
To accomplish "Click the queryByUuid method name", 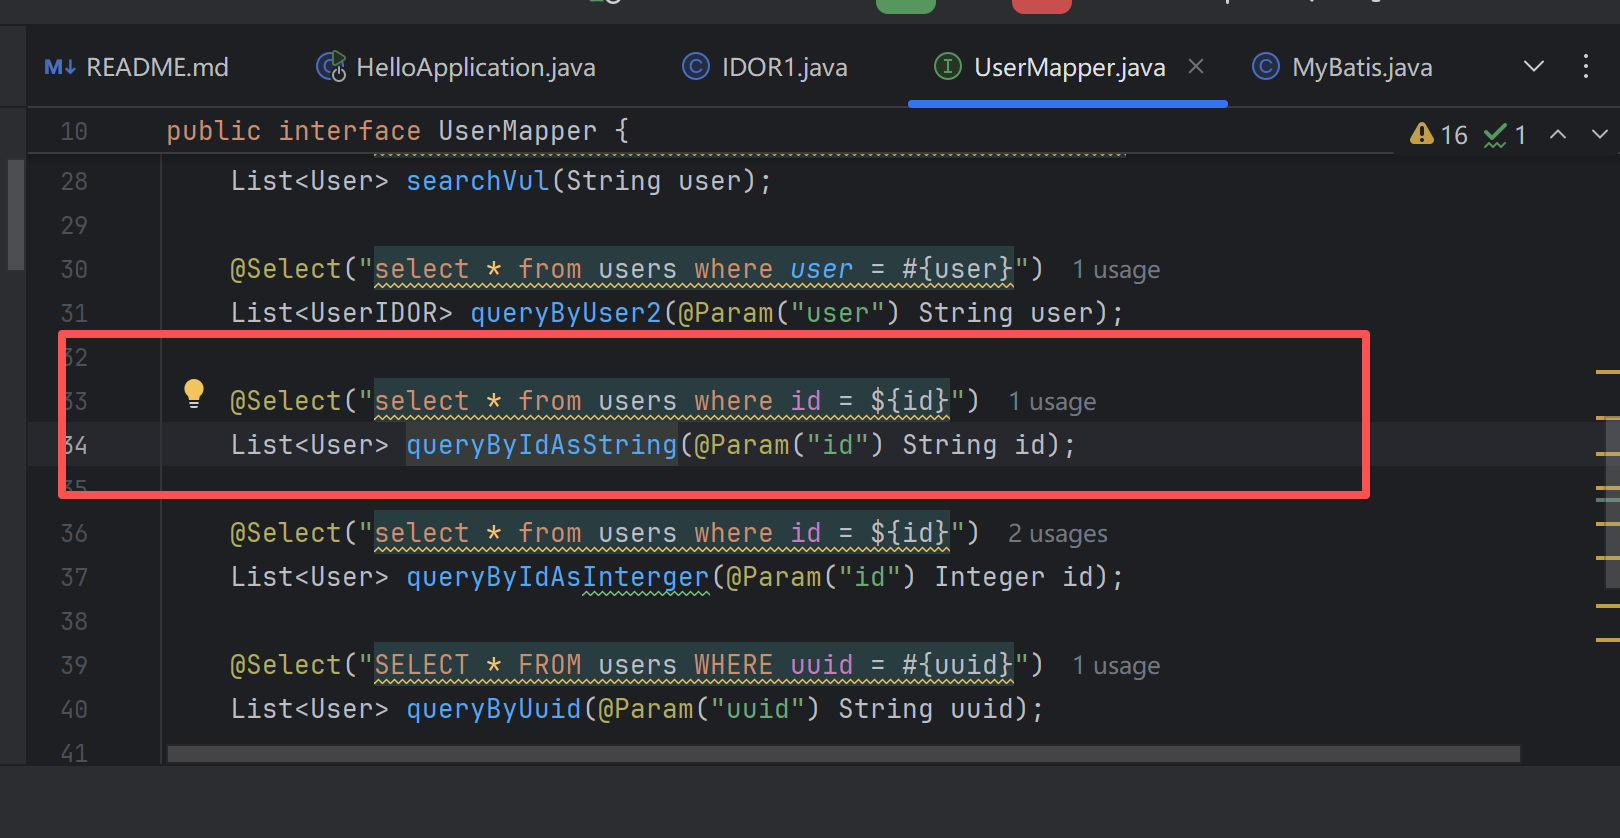I will [494, 709].
